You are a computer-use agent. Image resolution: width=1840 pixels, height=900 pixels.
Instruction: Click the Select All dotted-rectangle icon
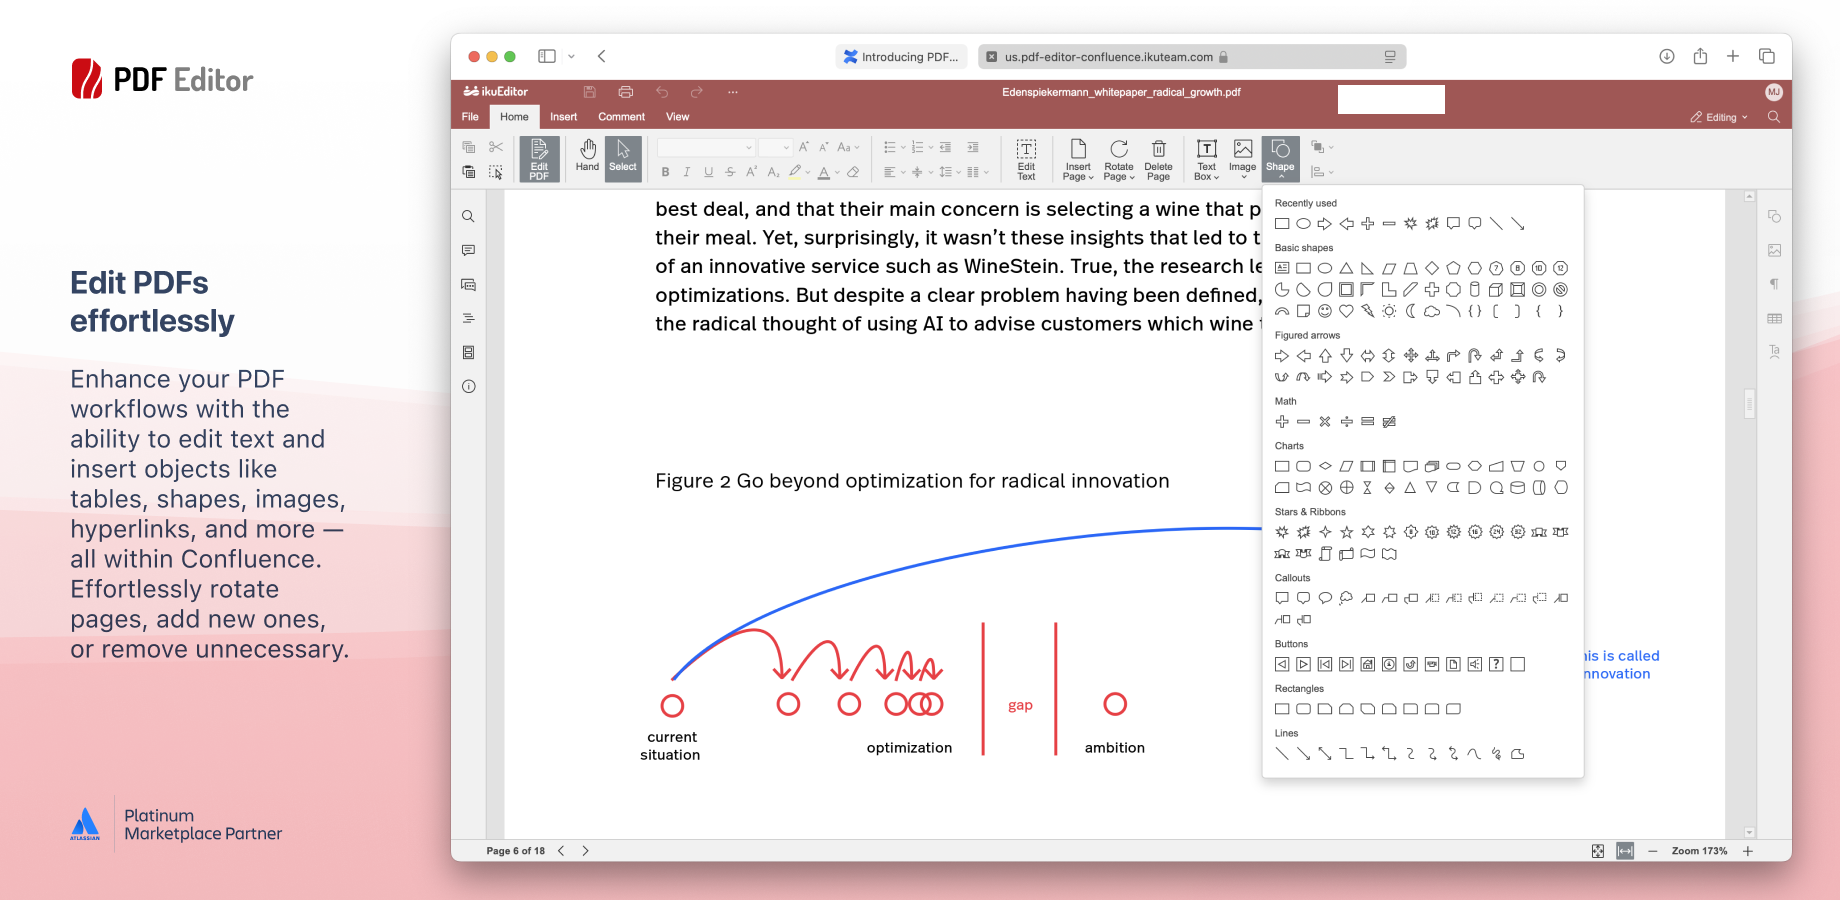point(496,172)
